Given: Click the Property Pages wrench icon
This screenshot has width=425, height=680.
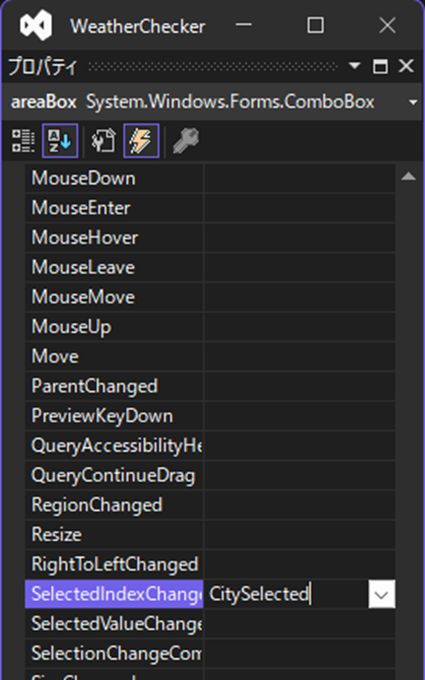Looking at the screenshot, I should point(186,141).
